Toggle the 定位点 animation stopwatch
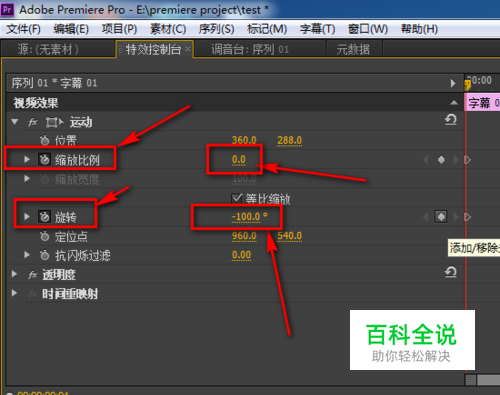The height and width of the screenshot is (395, 500). coord(44,236)
